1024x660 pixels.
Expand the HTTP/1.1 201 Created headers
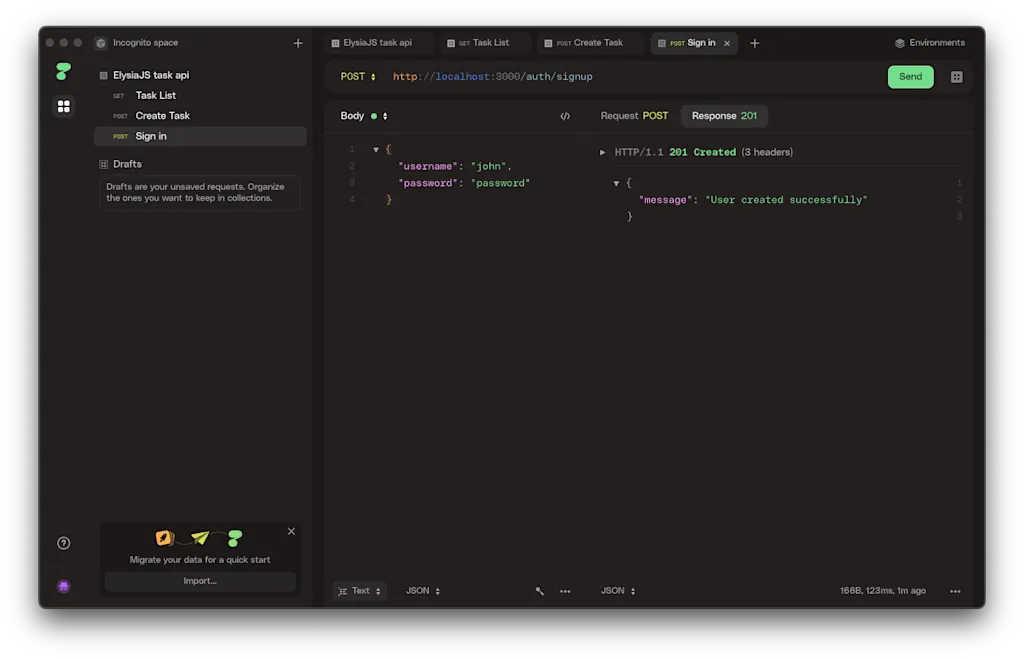tap(602, 153)
